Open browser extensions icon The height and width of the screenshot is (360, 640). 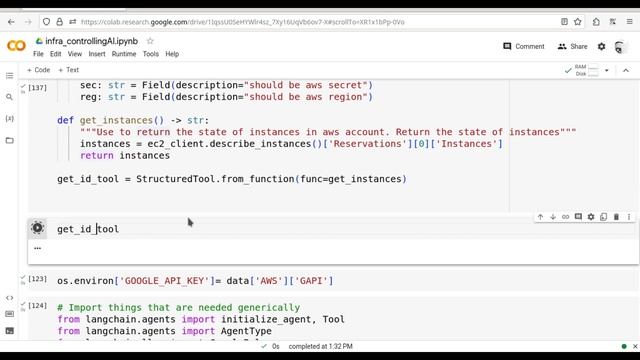[596, 22]
